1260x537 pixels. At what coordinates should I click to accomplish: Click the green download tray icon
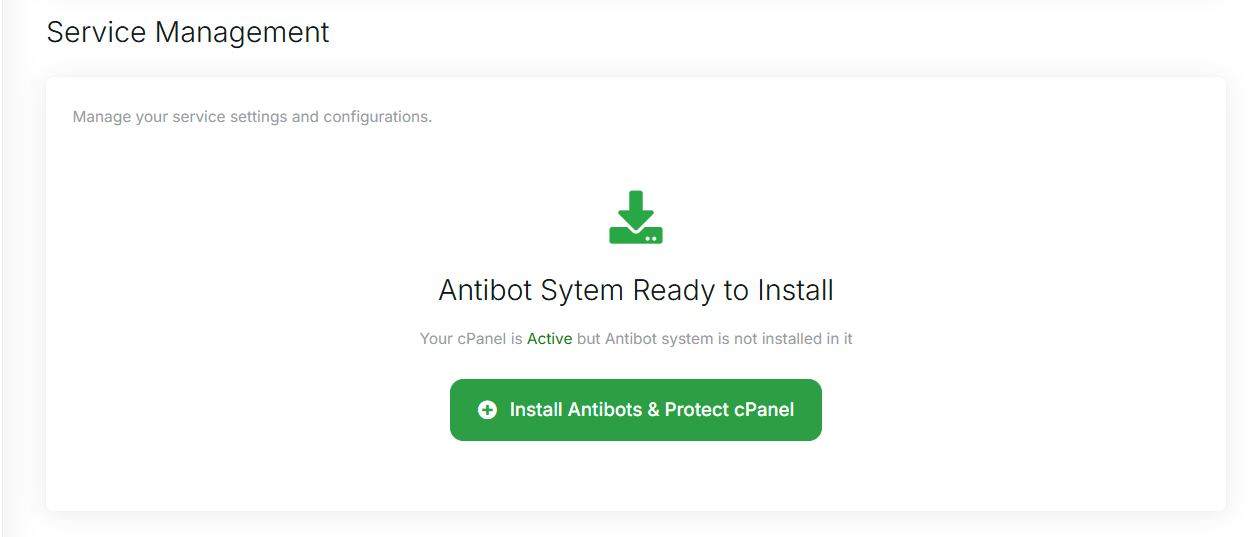coord(636,217)
